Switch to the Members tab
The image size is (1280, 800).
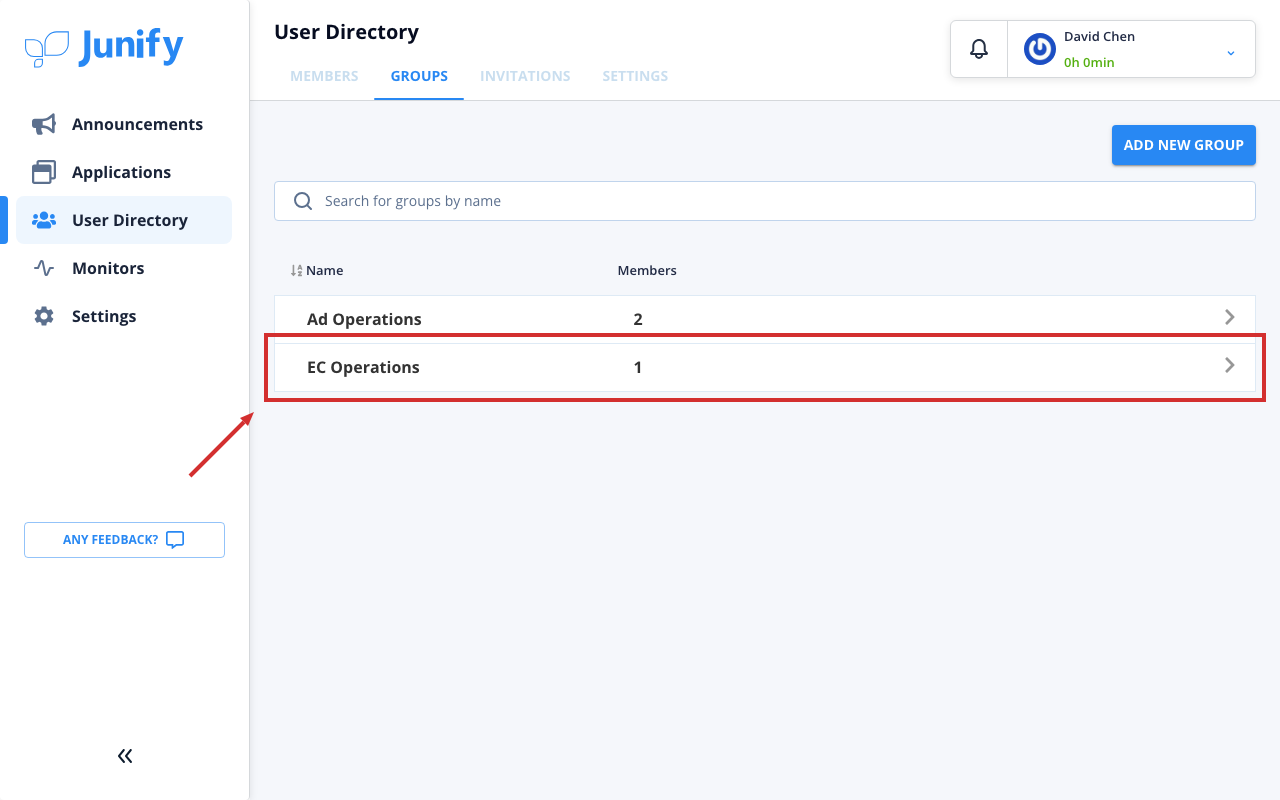[x=324, y=76]
